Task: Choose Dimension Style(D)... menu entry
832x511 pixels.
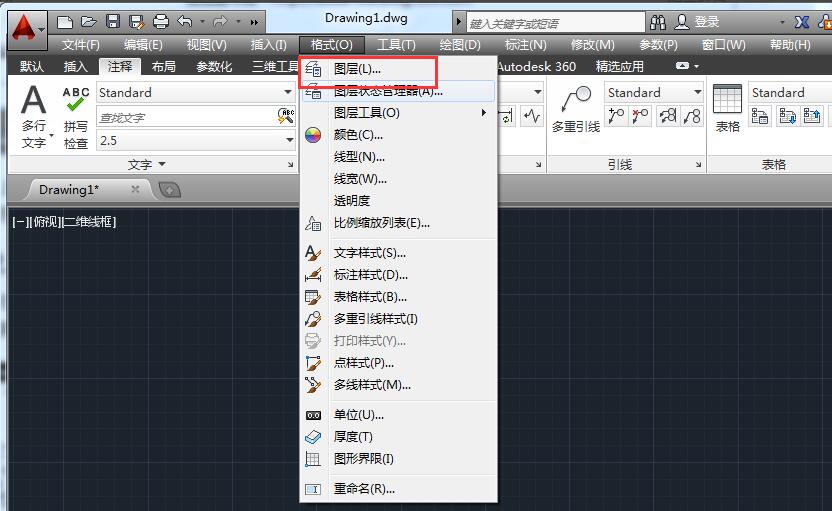Action: coord(398,275)
